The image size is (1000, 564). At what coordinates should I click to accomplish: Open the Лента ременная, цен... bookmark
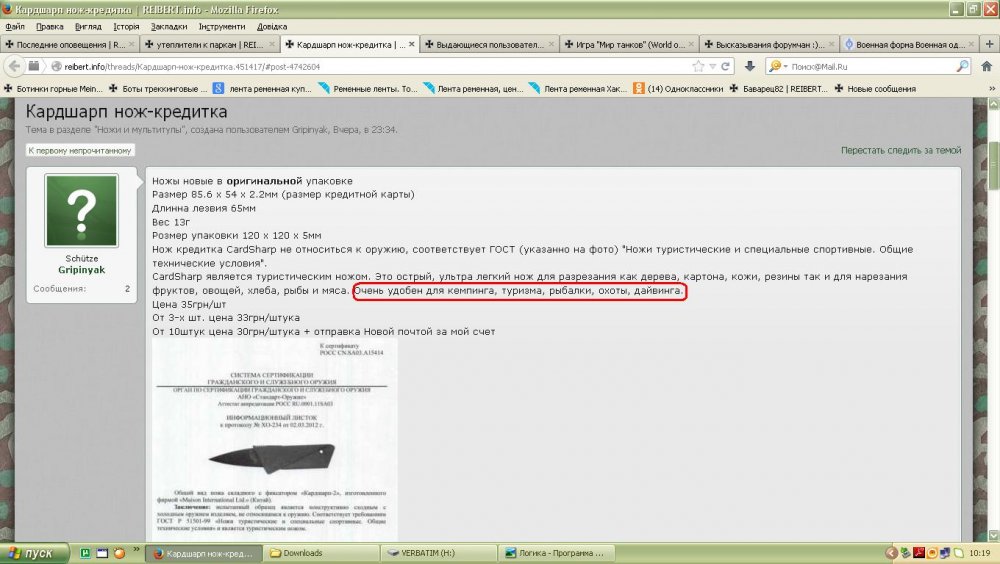click(473, 89)
